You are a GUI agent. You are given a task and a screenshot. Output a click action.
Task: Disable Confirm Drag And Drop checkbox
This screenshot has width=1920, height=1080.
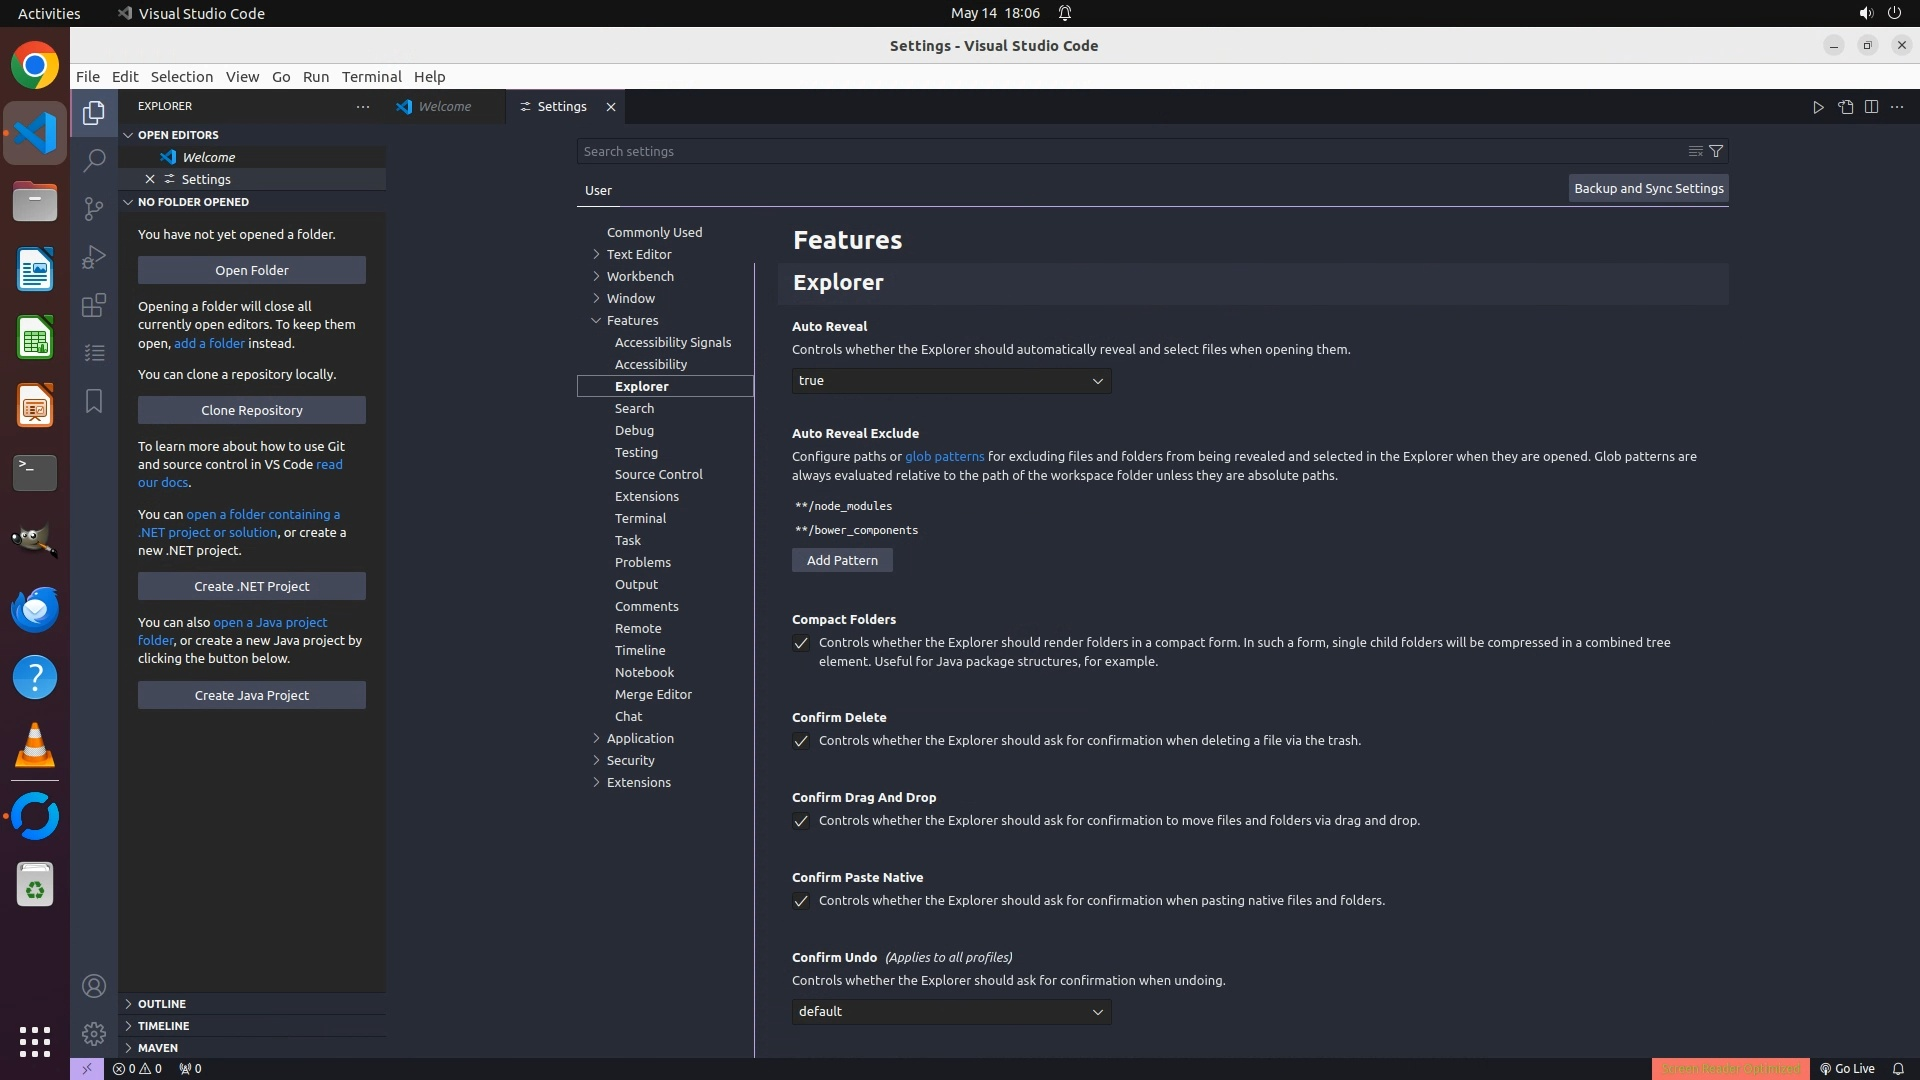(801, 821)
